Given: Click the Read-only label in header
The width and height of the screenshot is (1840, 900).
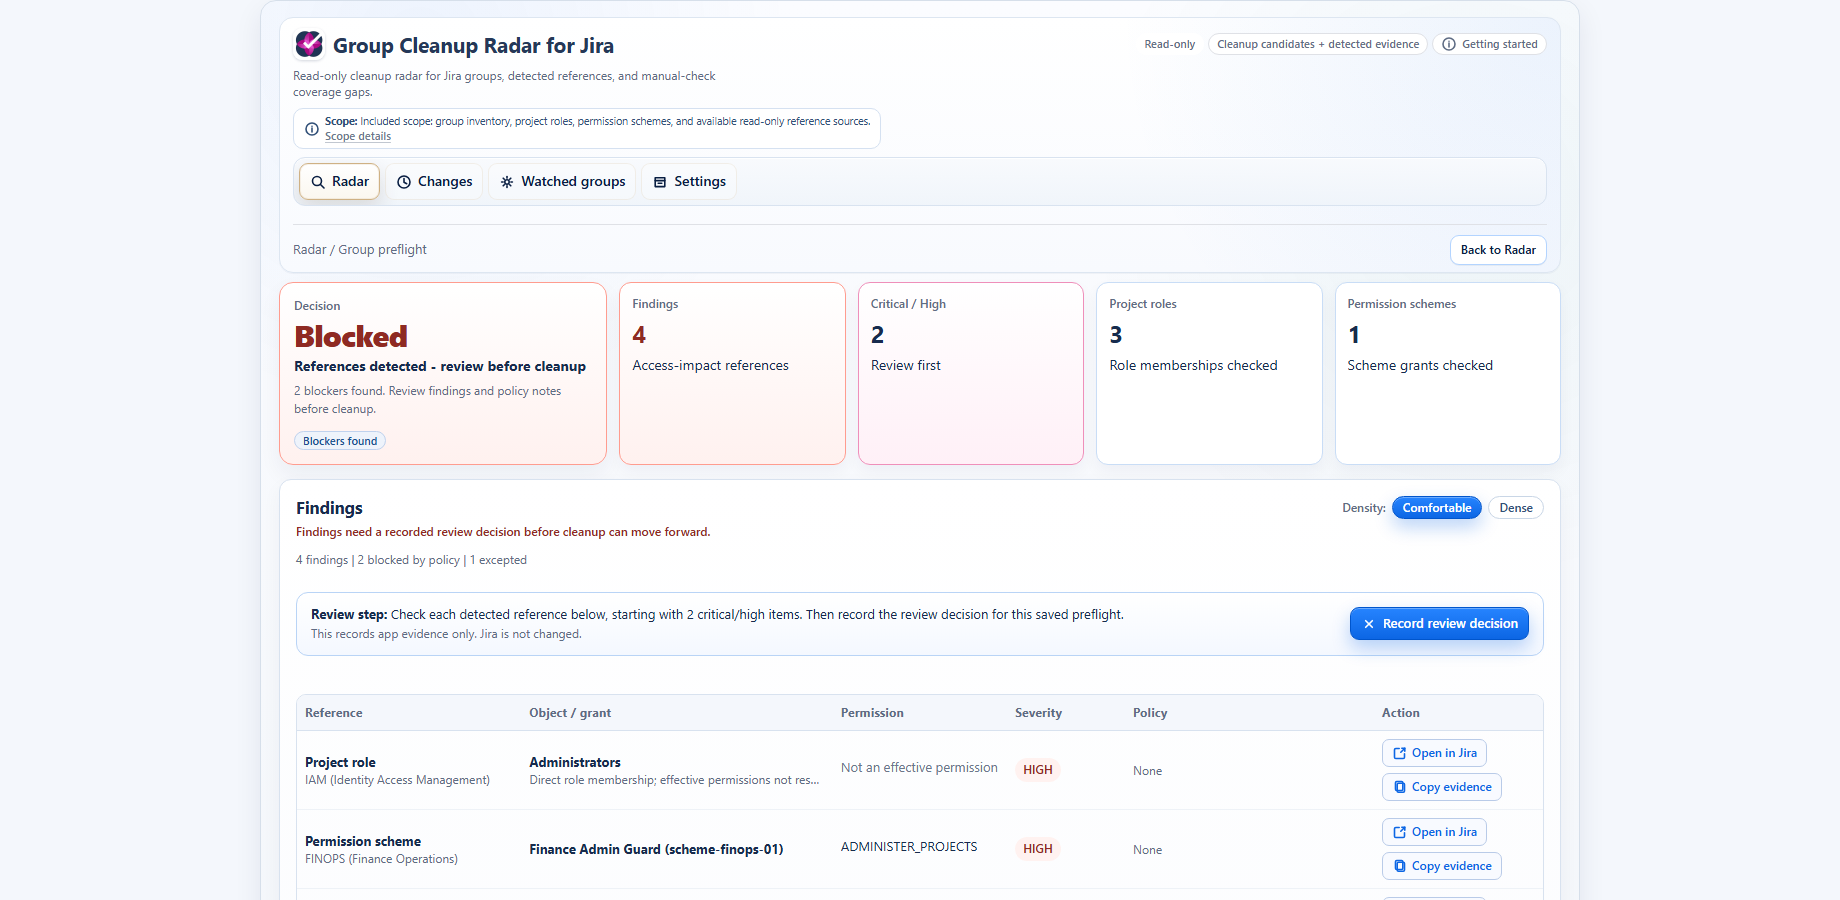Looking at the screenshot, I should click(x=1170, y=44).
